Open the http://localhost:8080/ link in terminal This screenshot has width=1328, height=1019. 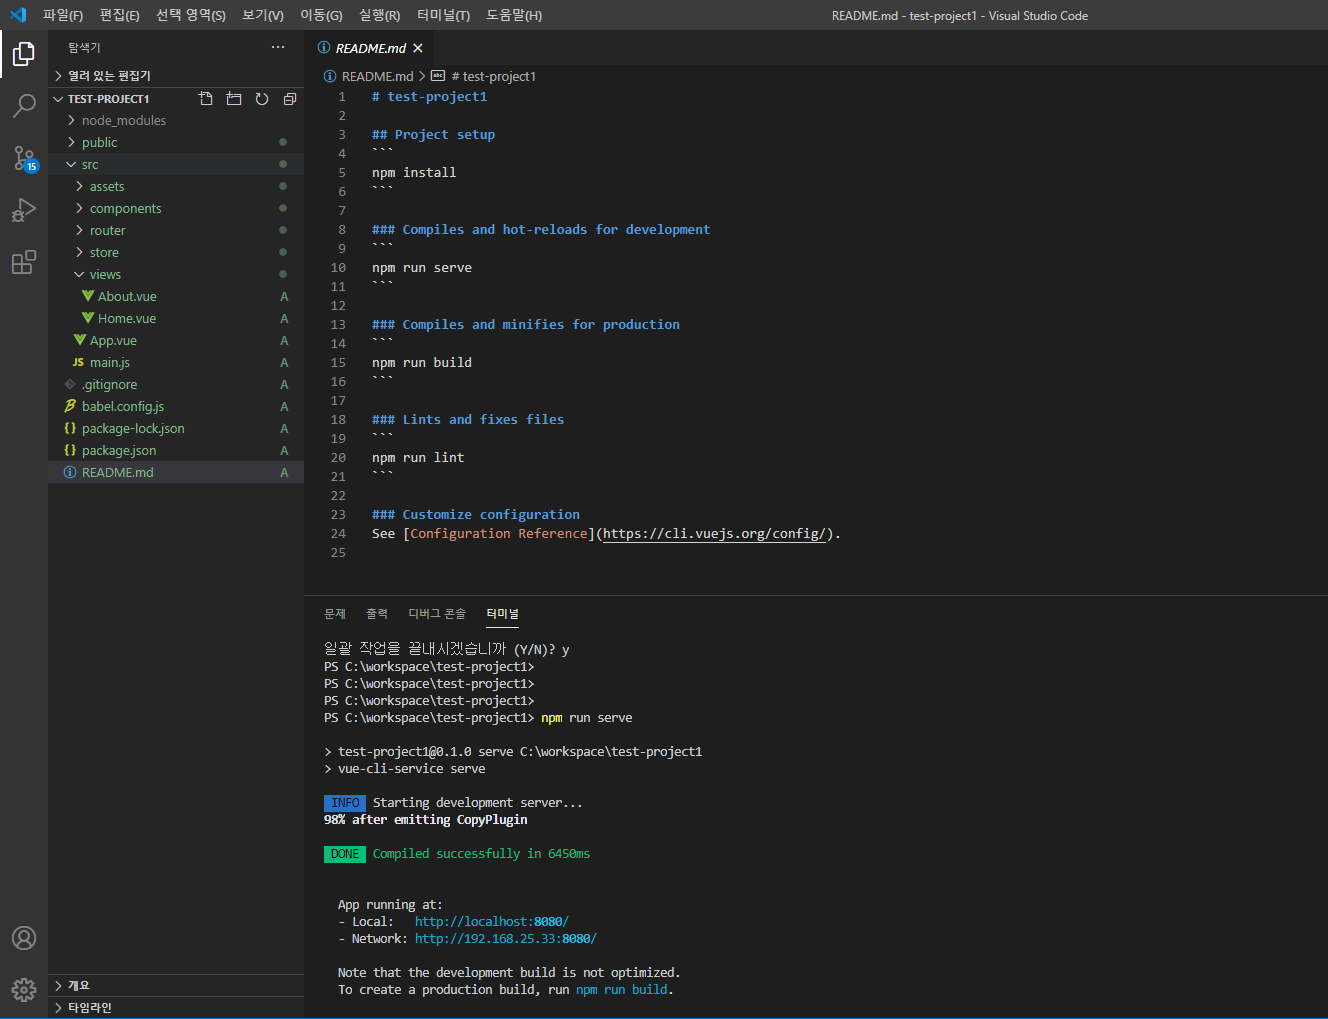tap(492, 922)
